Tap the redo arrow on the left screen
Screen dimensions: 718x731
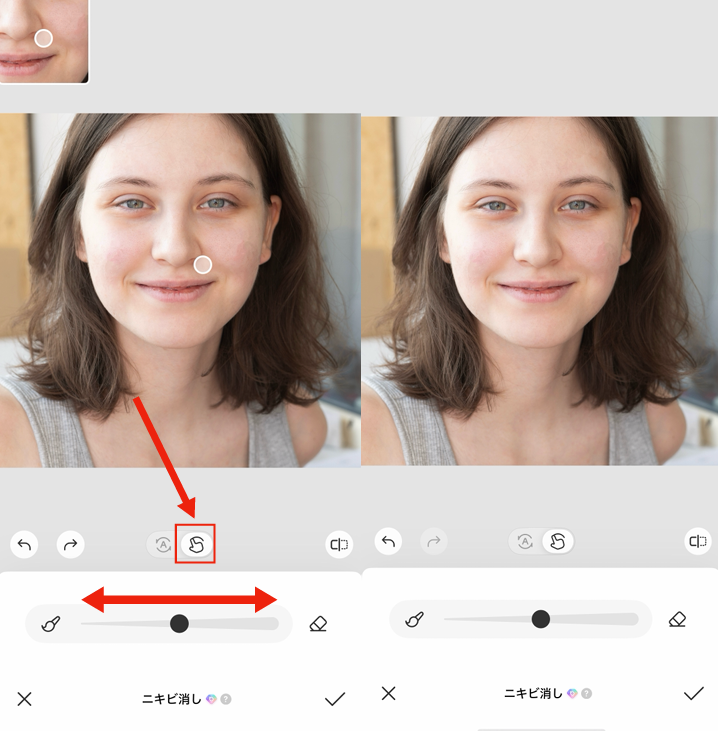pos(70,545)
